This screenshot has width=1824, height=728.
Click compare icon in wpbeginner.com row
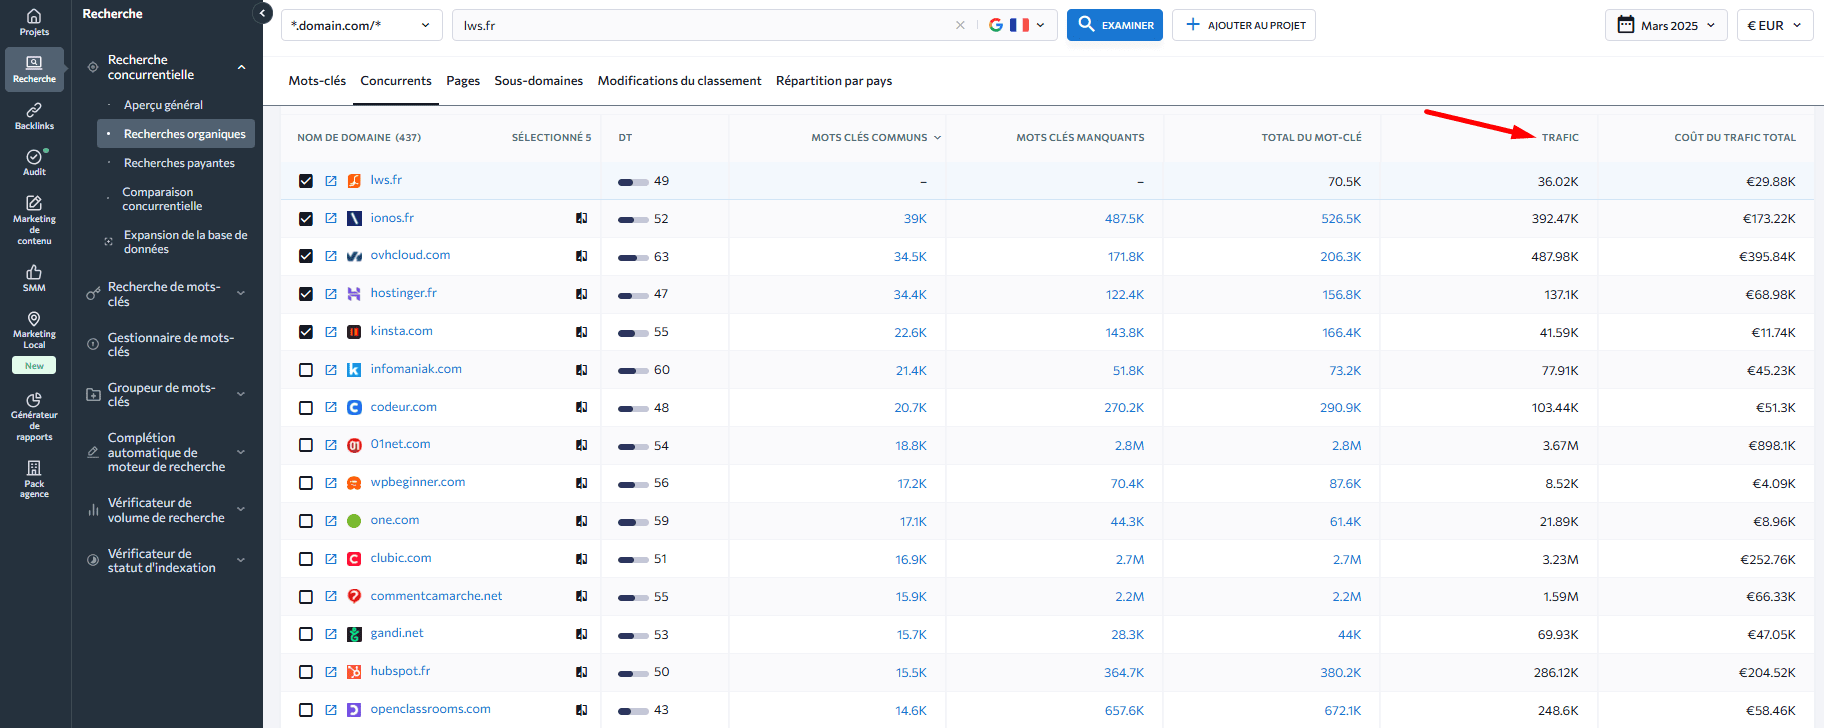(x=581, y=483)
